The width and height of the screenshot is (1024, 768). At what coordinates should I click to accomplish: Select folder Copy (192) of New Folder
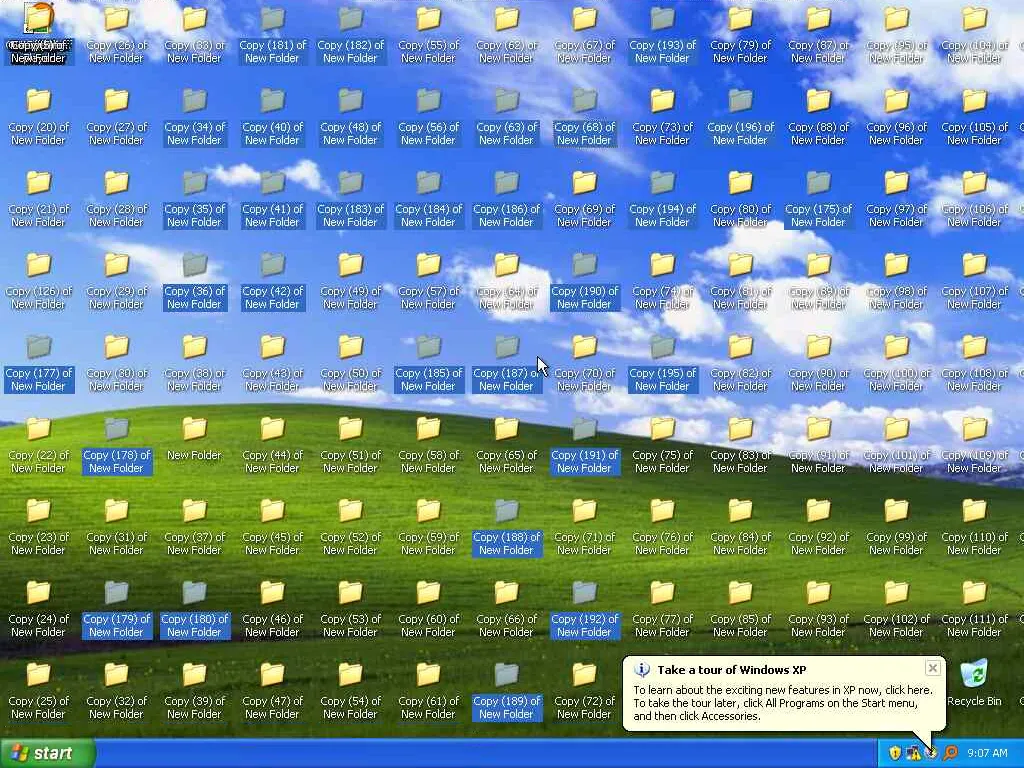[x=584, y=609]
